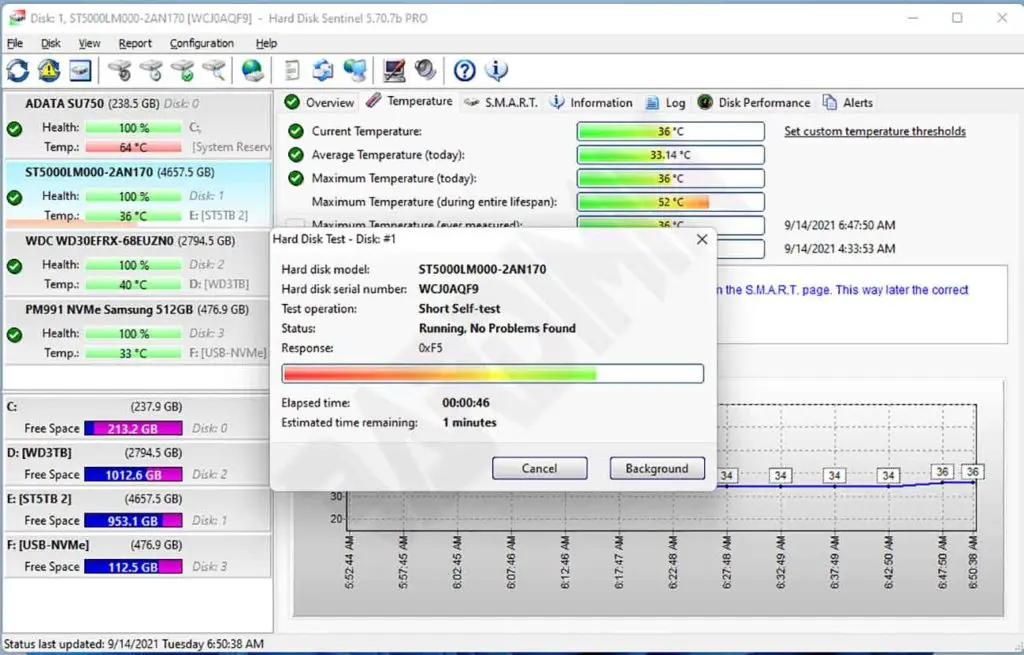1024x655 pixels.
Task: Open the Configuration menu
Action: point(202,43)
